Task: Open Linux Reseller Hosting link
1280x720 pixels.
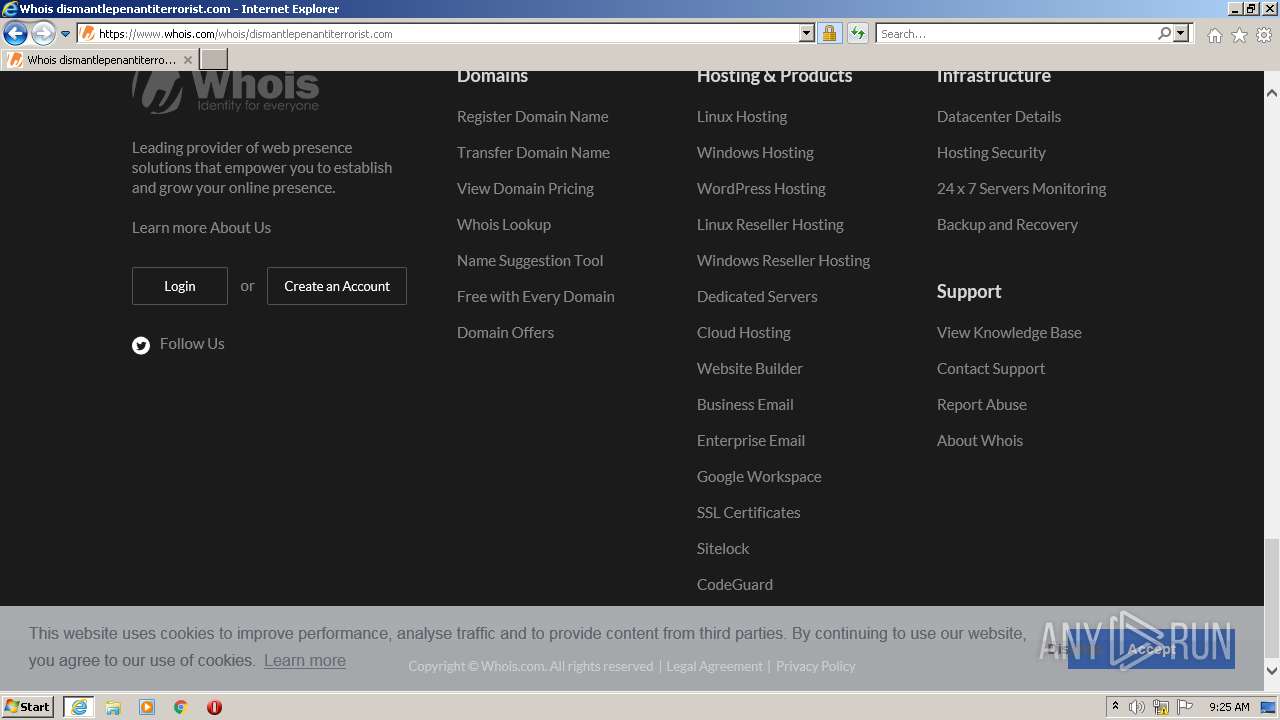Action: click(770, 225)
